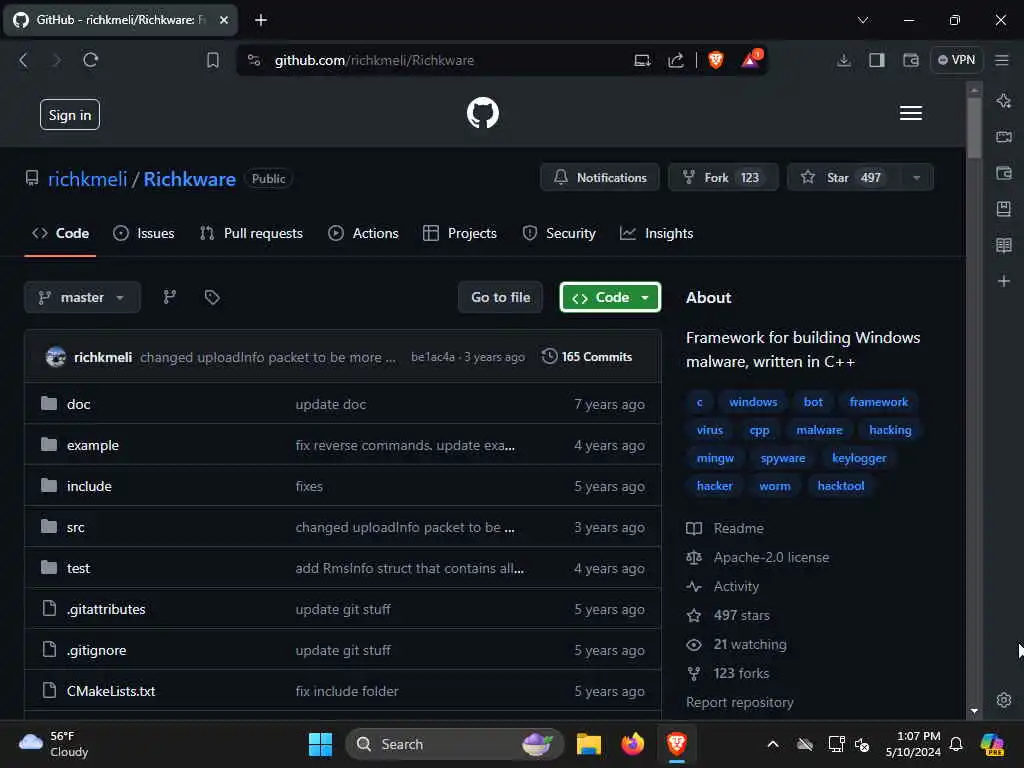Switch to the Issues tab
This screenshot has height=768, width=1024.
coord(144,233)
